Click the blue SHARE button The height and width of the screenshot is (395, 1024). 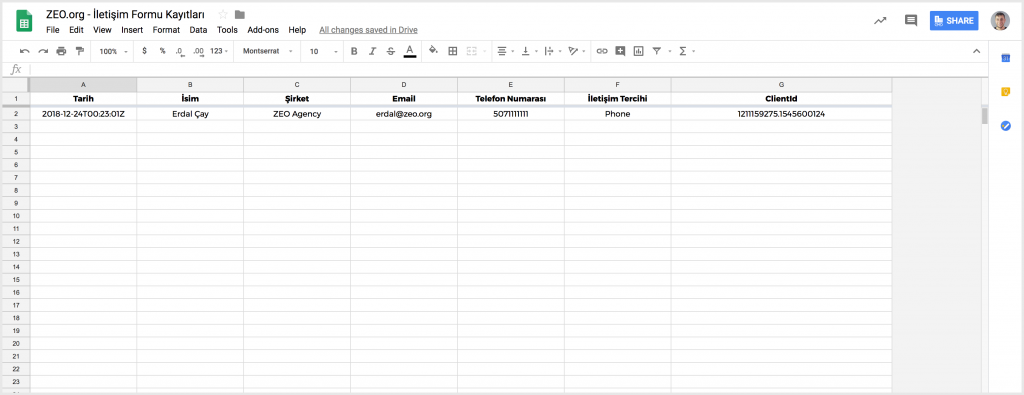(x=954, y=20)
